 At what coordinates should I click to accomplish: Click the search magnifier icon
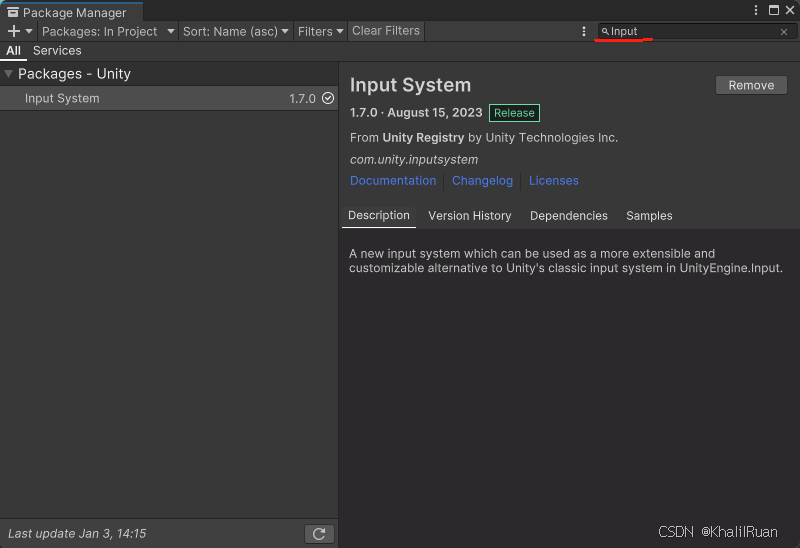(x=605, y=32)
